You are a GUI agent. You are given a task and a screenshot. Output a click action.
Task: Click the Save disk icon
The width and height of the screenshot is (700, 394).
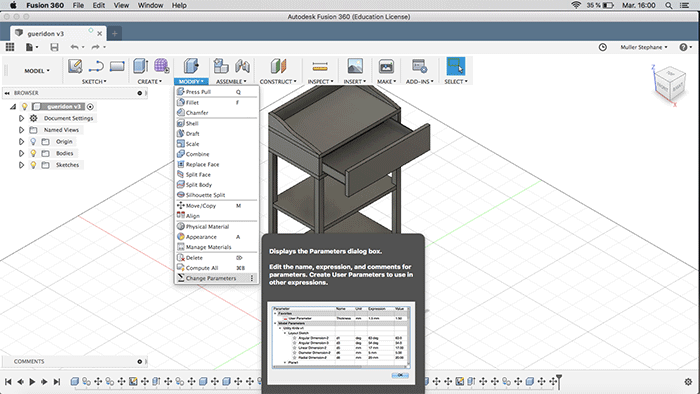coord(54,47)
